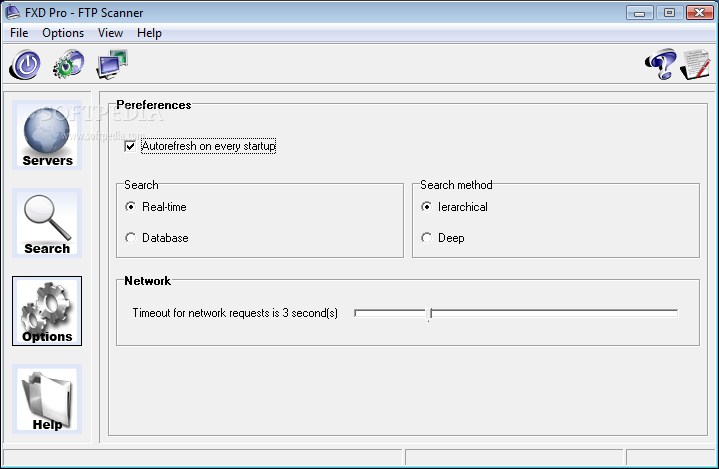
Task: Choose the Ierarchical search method
Action: (x=426, y=207)
